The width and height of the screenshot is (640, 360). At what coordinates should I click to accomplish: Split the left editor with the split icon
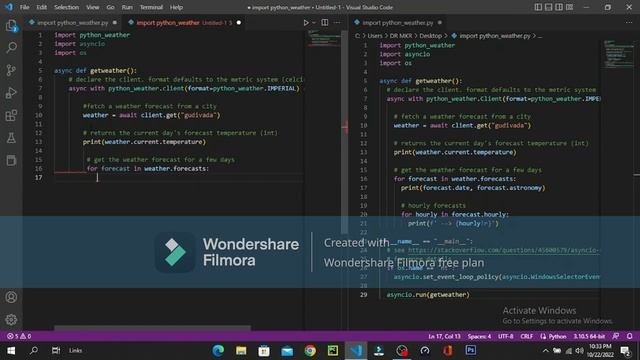[324, 23]
